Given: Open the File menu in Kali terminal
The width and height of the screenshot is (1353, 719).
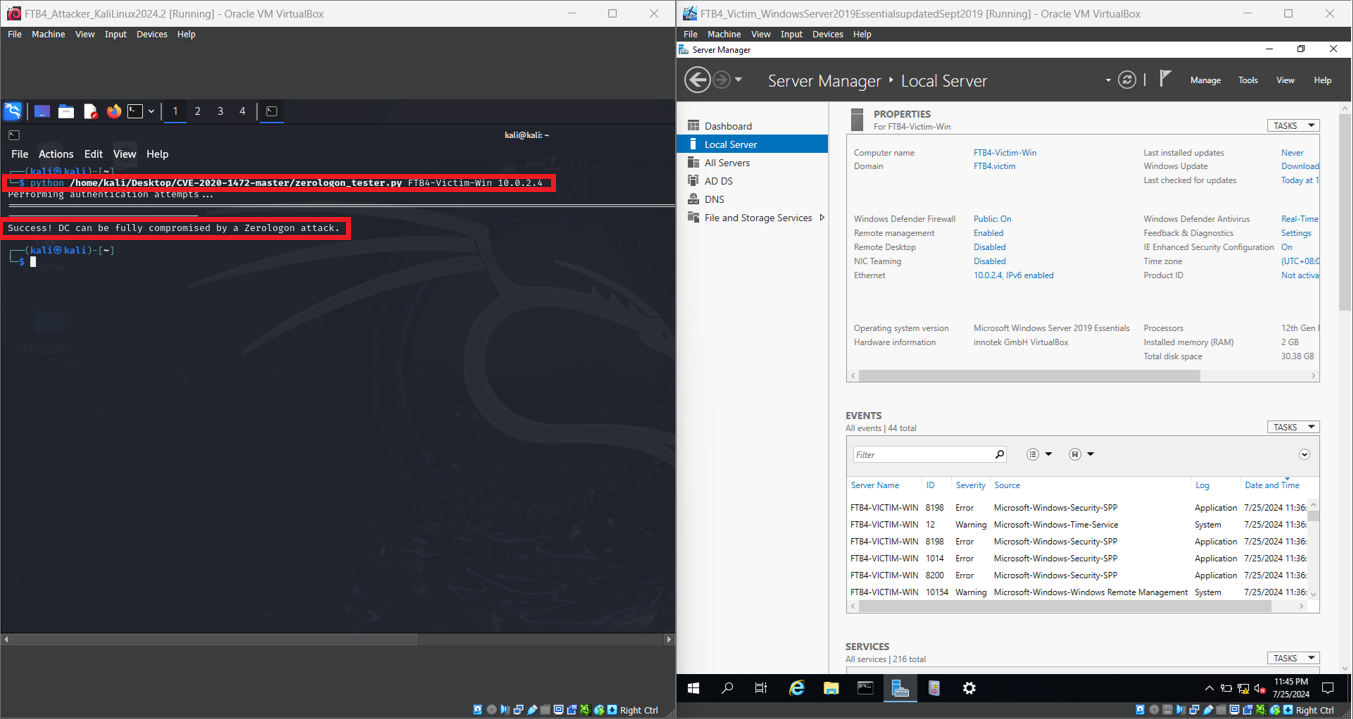Looking at the screenshot, I should tap(19, 154).
